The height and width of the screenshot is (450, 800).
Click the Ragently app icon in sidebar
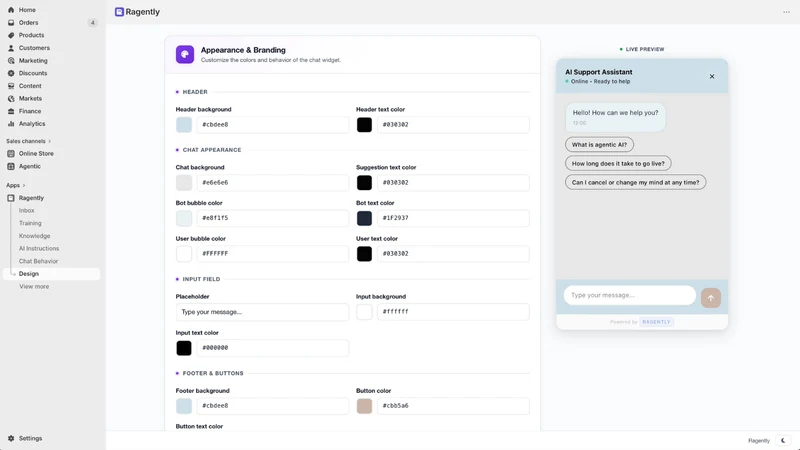(x=11, y=198)
